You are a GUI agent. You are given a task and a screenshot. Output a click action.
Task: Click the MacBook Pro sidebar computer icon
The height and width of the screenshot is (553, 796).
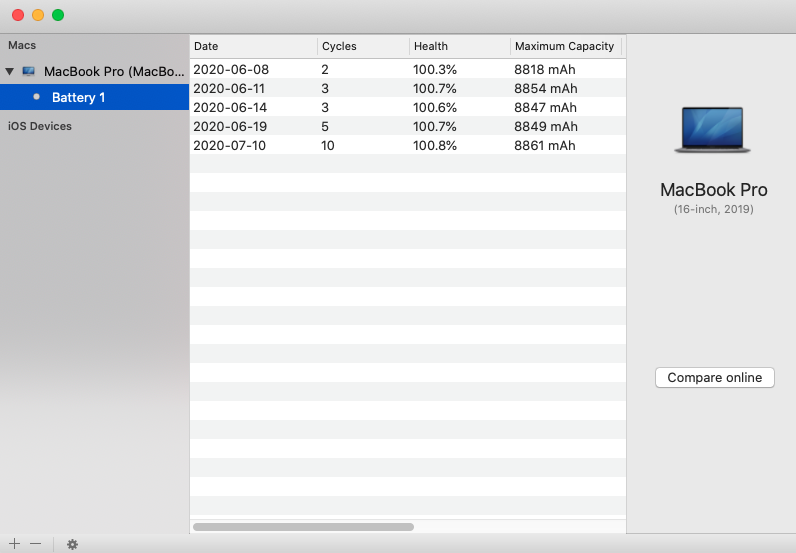(28, 71)
